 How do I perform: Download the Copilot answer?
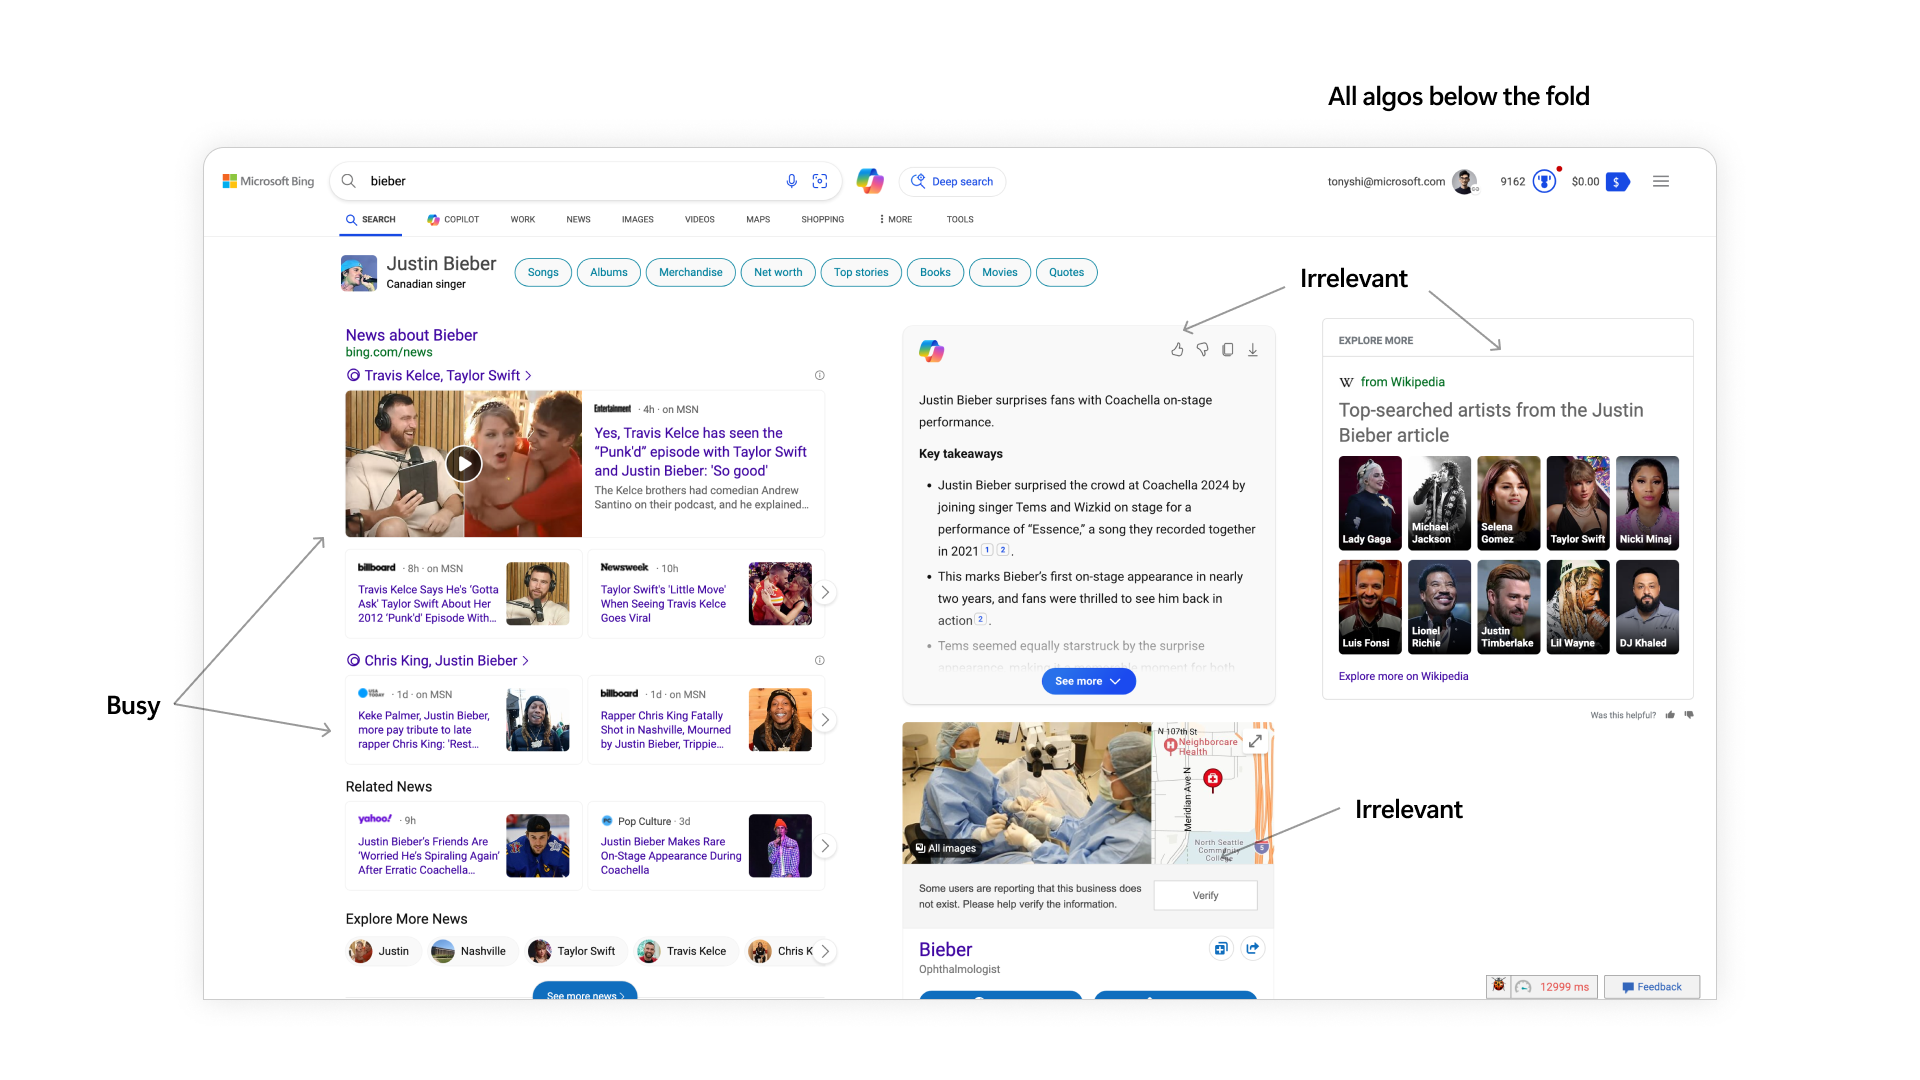pyautogui.click(x=1253, y=350)
